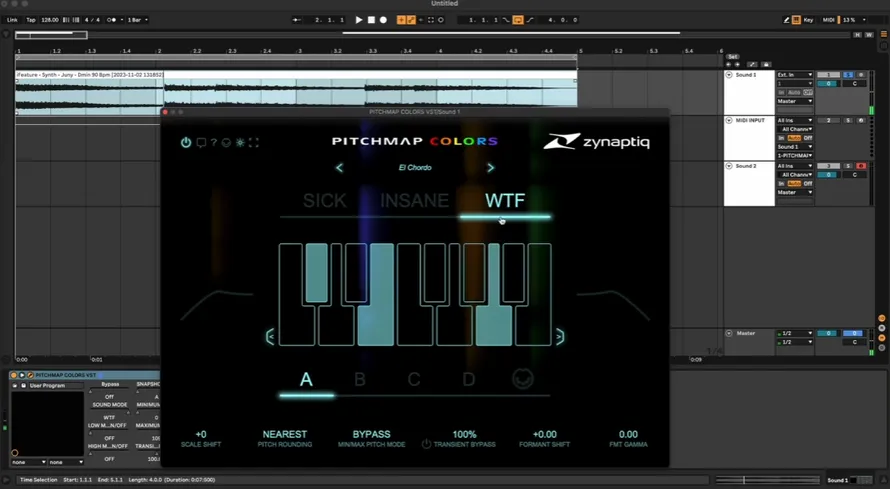Toggle the orange loop switch in transport
The width and height of the screenshot is (890, 489).
click(x=518, y=20)
